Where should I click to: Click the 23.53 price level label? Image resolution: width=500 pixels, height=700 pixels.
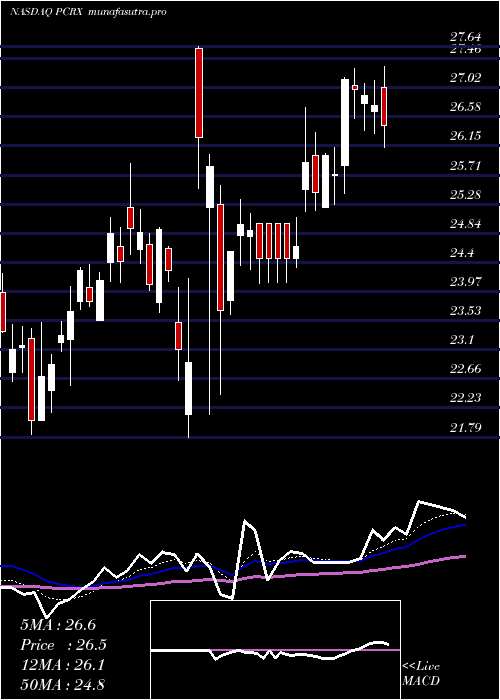pyautogui.click(x=466, y=311)
